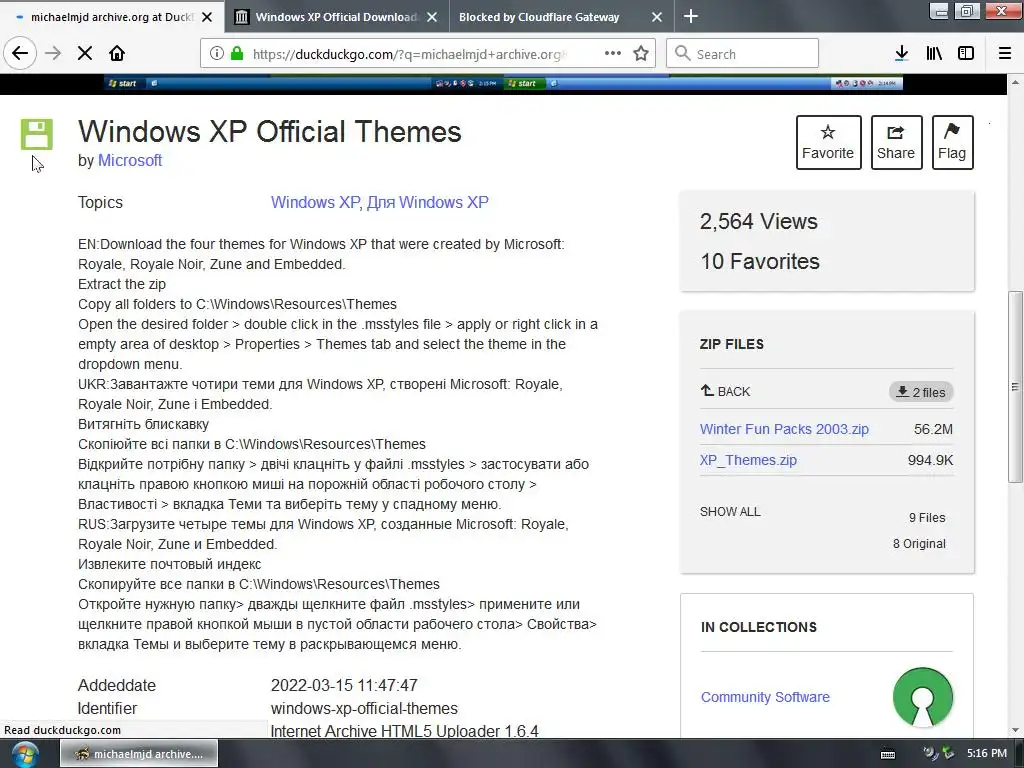Bookmark this page with the star icon
Screen dimensions: 1024x768
[x=641, y=54]
